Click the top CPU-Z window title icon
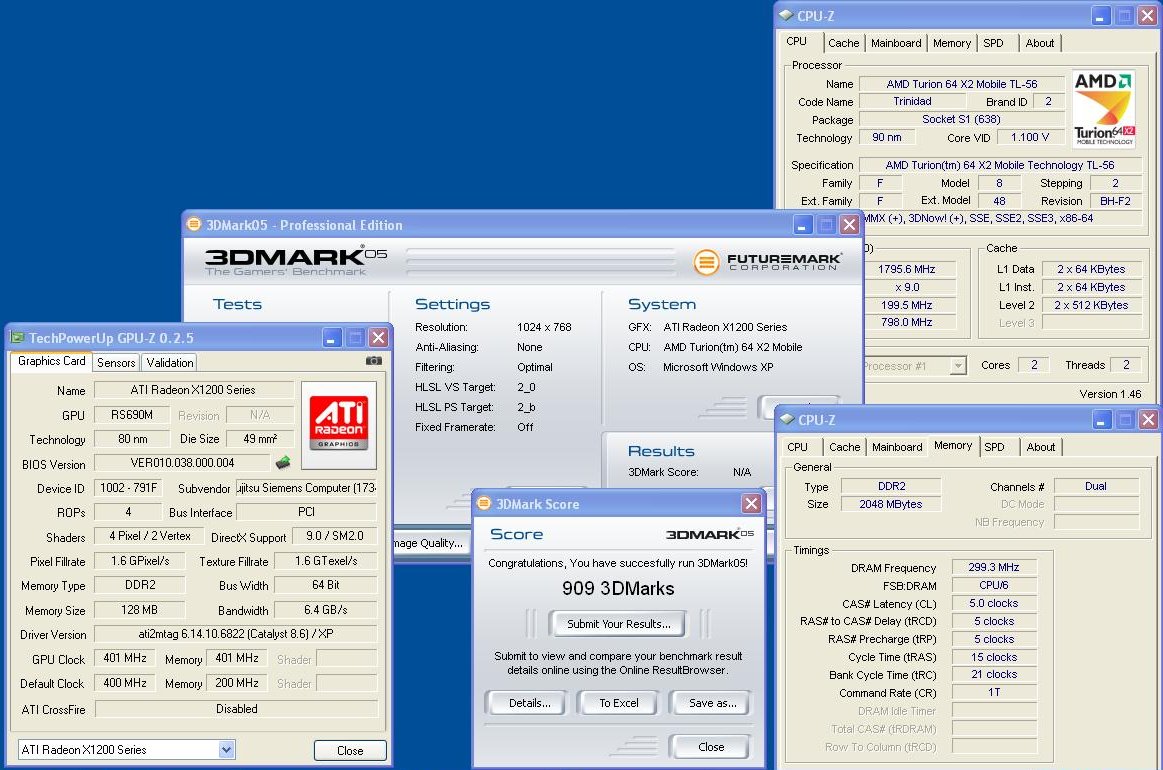1163x770 pixels. tap(786, 16)
